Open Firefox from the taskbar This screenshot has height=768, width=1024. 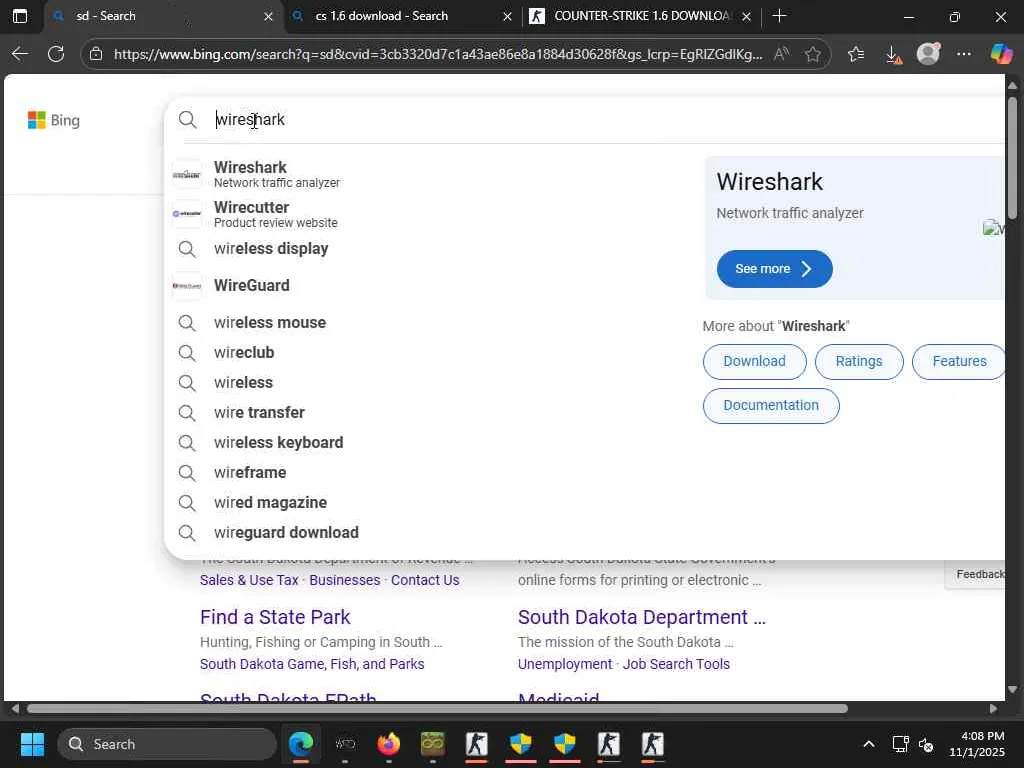[x=389, y=744]
